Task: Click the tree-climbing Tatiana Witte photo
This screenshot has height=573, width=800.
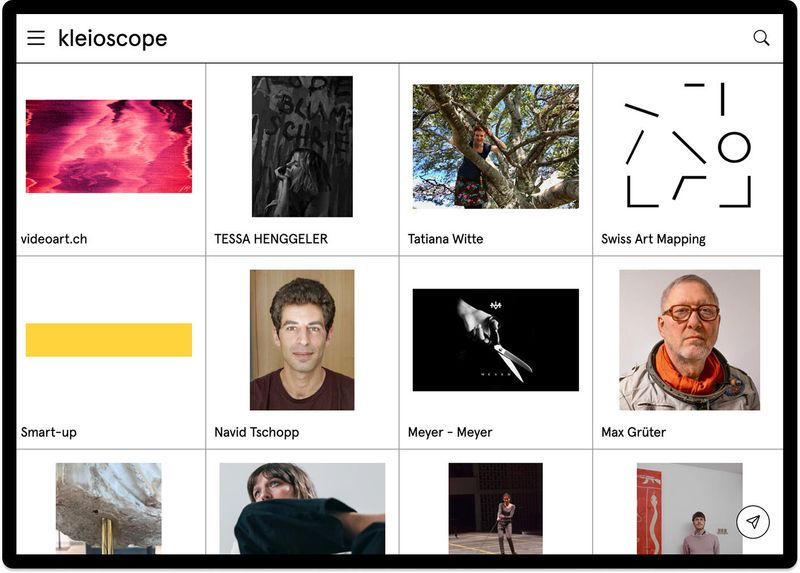Action: tap(495, 146)
